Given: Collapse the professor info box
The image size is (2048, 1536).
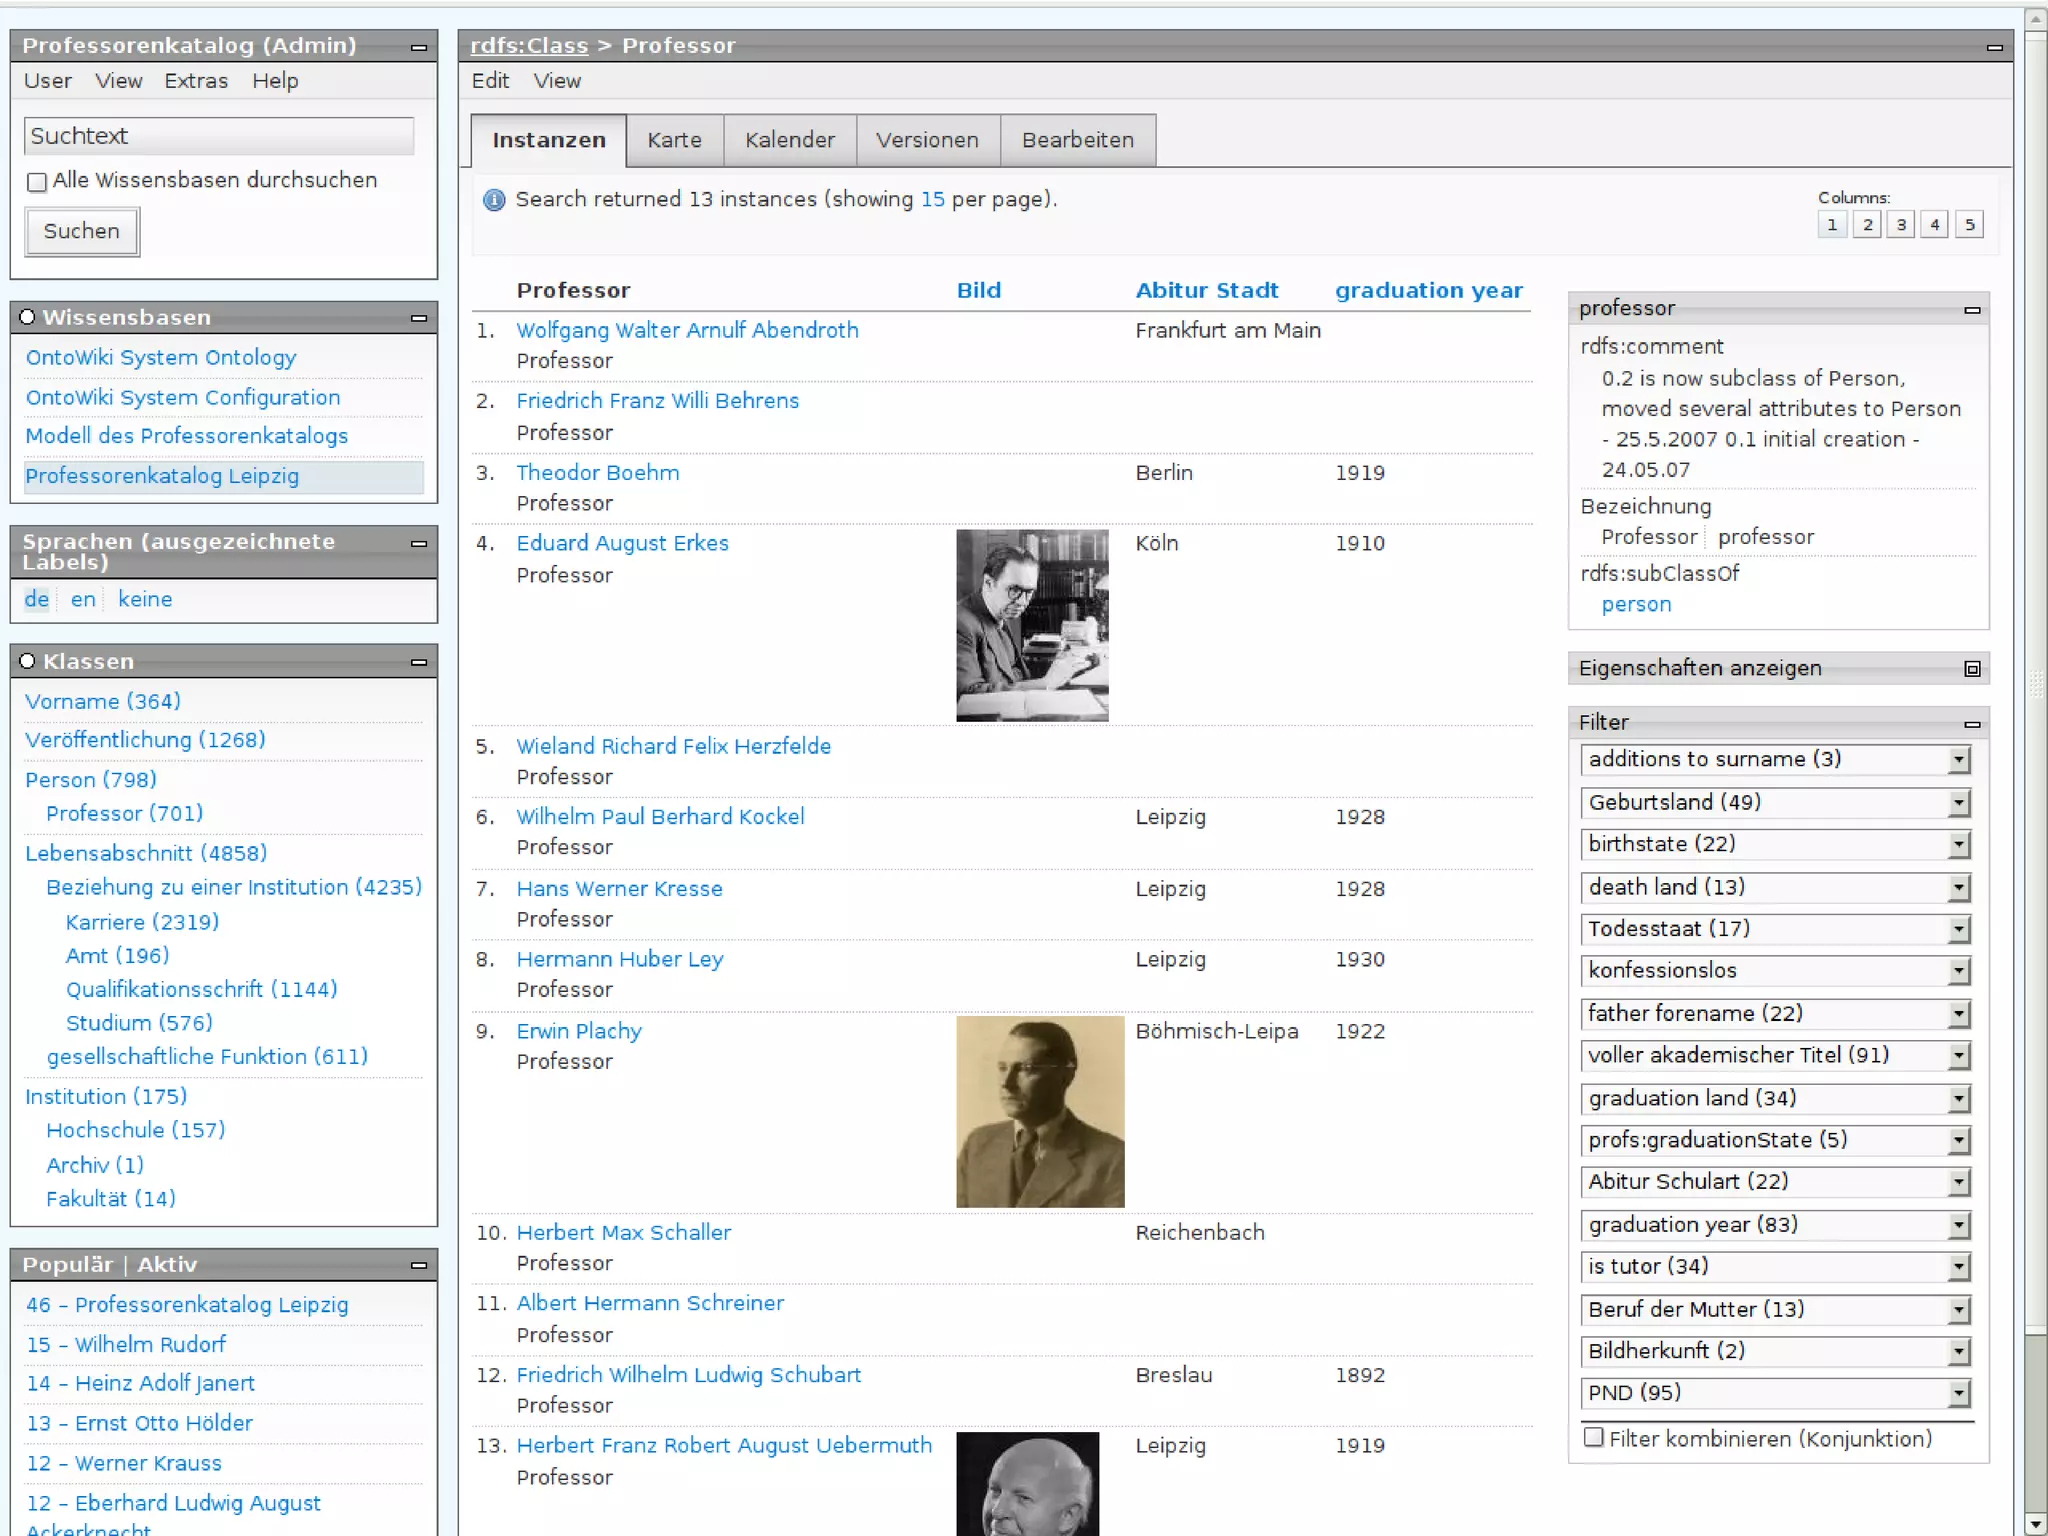Looking at the screenshot, I should click(1972, 310).
